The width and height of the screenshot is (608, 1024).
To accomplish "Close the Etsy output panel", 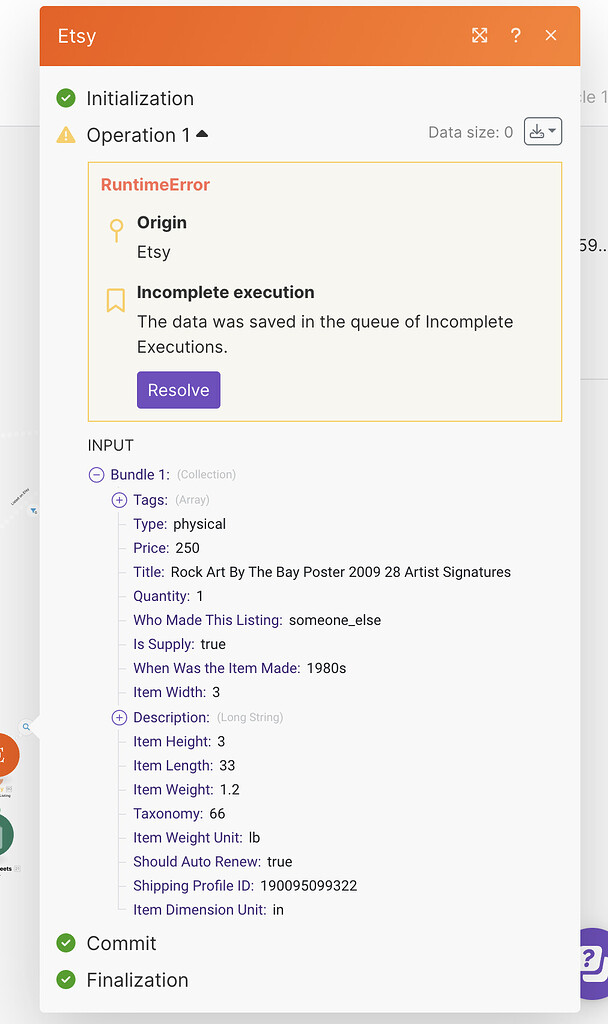I will coord(551,35).
